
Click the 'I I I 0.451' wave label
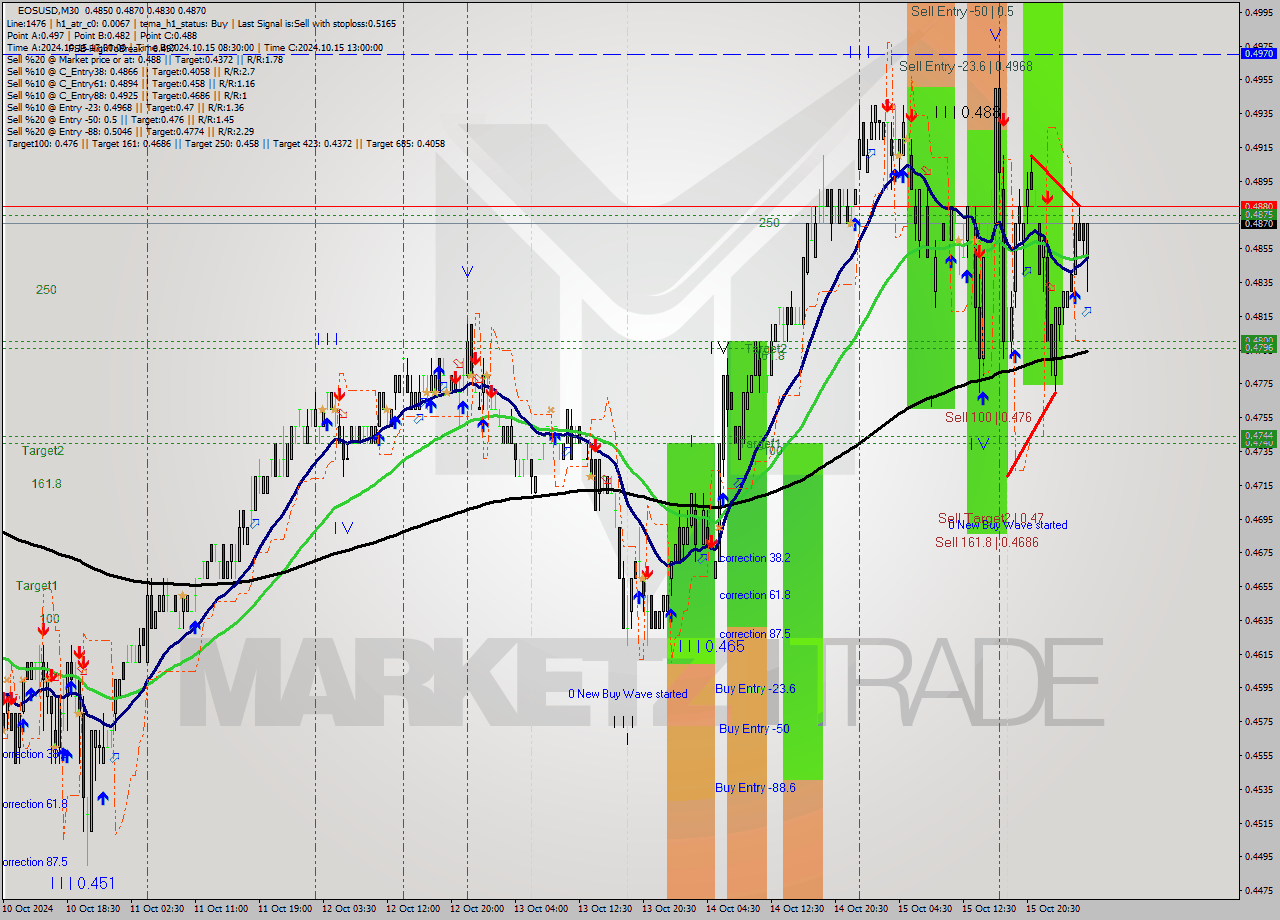(82, 883)
